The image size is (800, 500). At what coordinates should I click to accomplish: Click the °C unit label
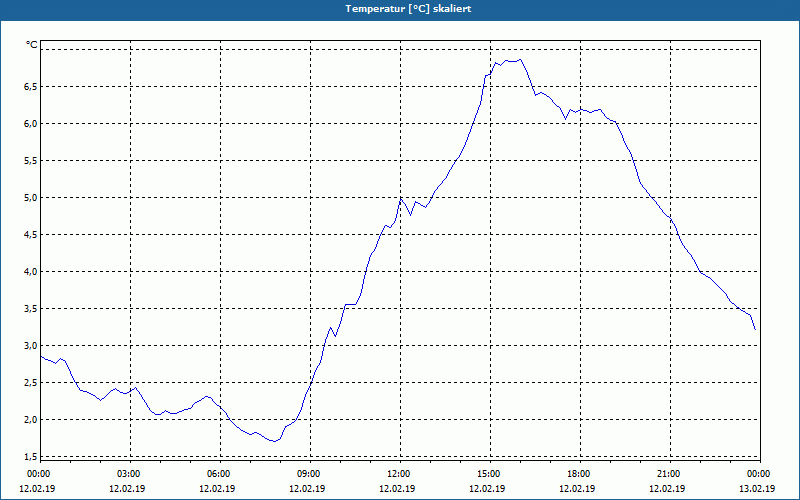click(32, 45)
